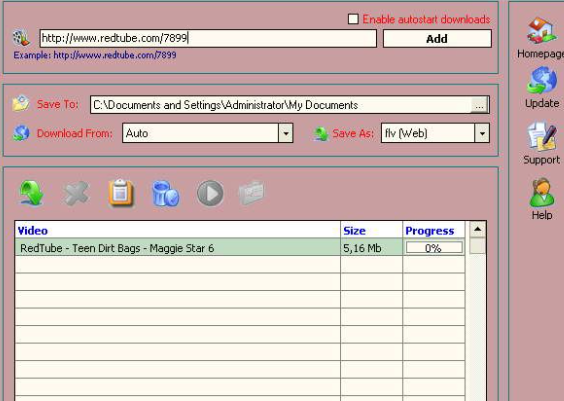Click the Update globe icon
Screen dimensions: 564x401
pos(542,81)
